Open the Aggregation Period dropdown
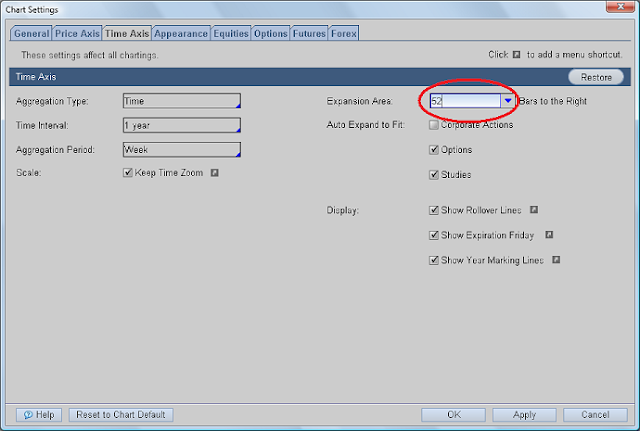This screenshot has height=431, width=640. pos(182,150)
